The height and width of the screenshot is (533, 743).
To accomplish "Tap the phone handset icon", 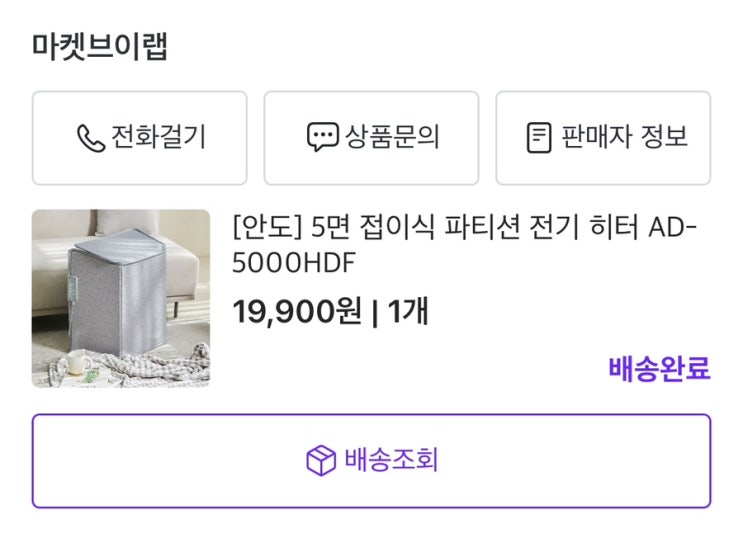I will (x=91, y=138).
